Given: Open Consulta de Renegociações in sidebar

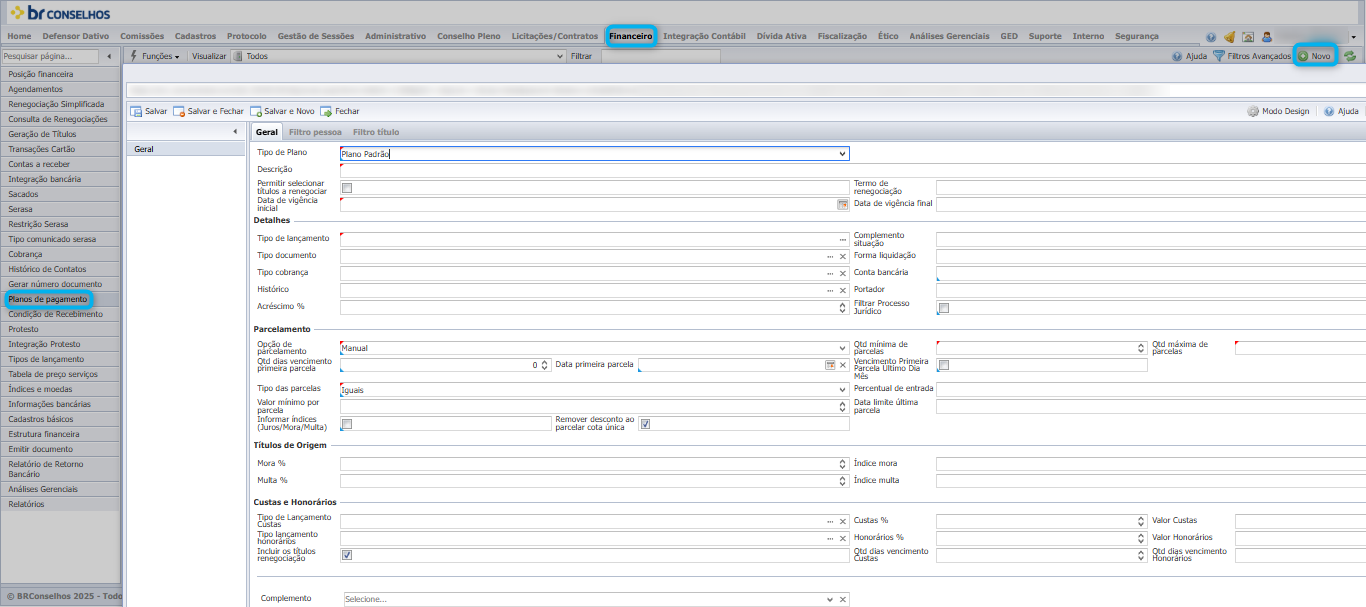Looking at the screenshot, I should tap(60, 119).
